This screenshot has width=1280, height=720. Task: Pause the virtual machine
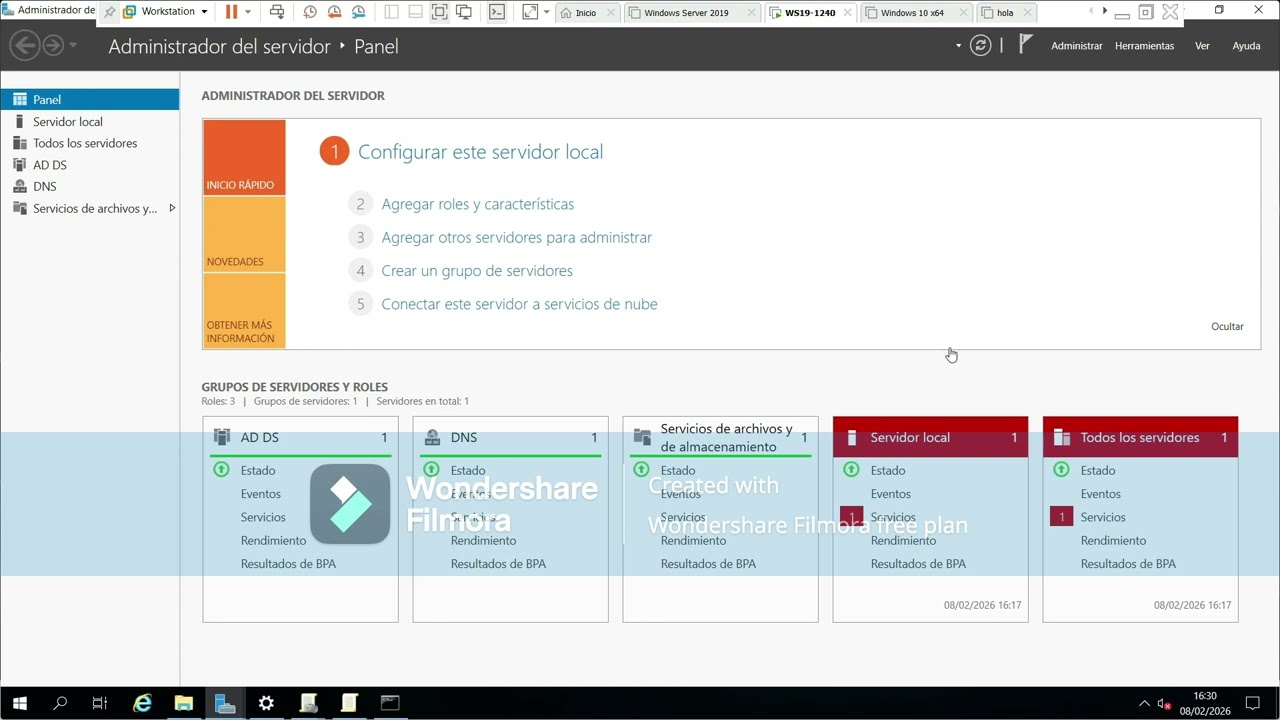(x=231, y=12)
